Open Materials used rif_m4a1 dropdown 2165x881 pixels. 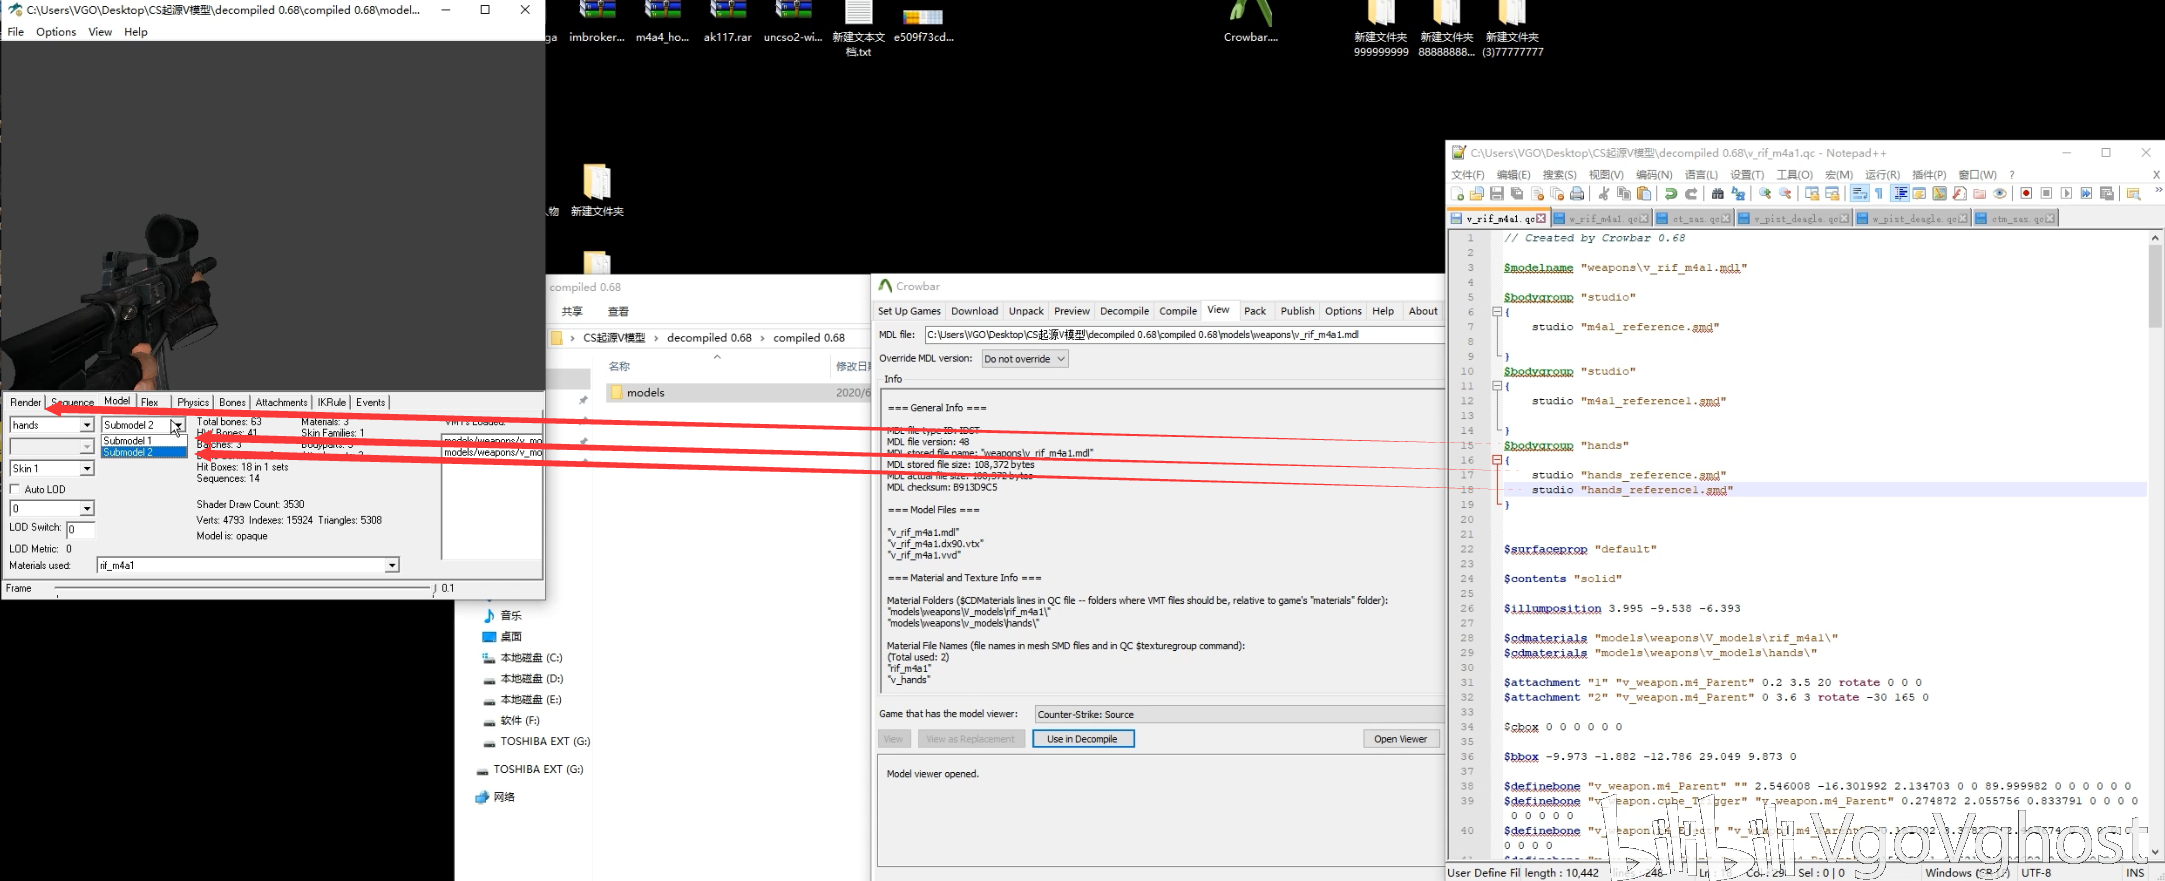coord(392,566)
